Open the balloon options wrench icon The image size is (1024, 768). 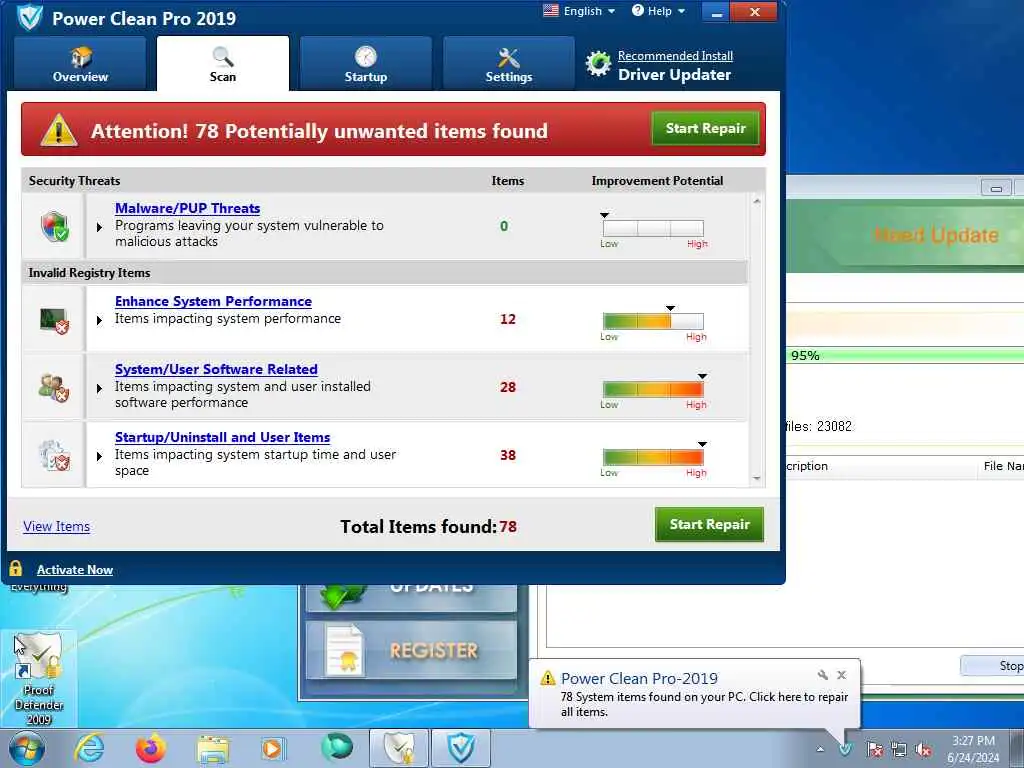[823, 675]
